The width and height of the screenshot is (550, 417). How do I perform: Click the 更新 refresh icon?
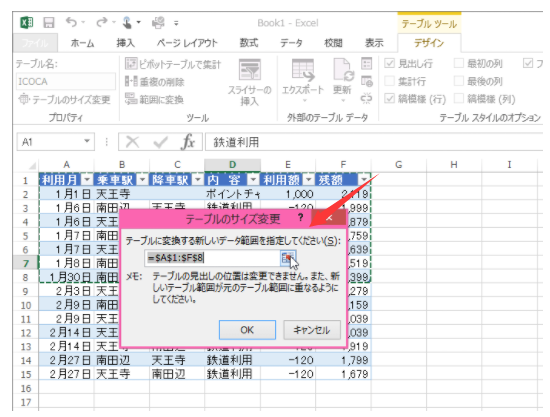point(342,81)
